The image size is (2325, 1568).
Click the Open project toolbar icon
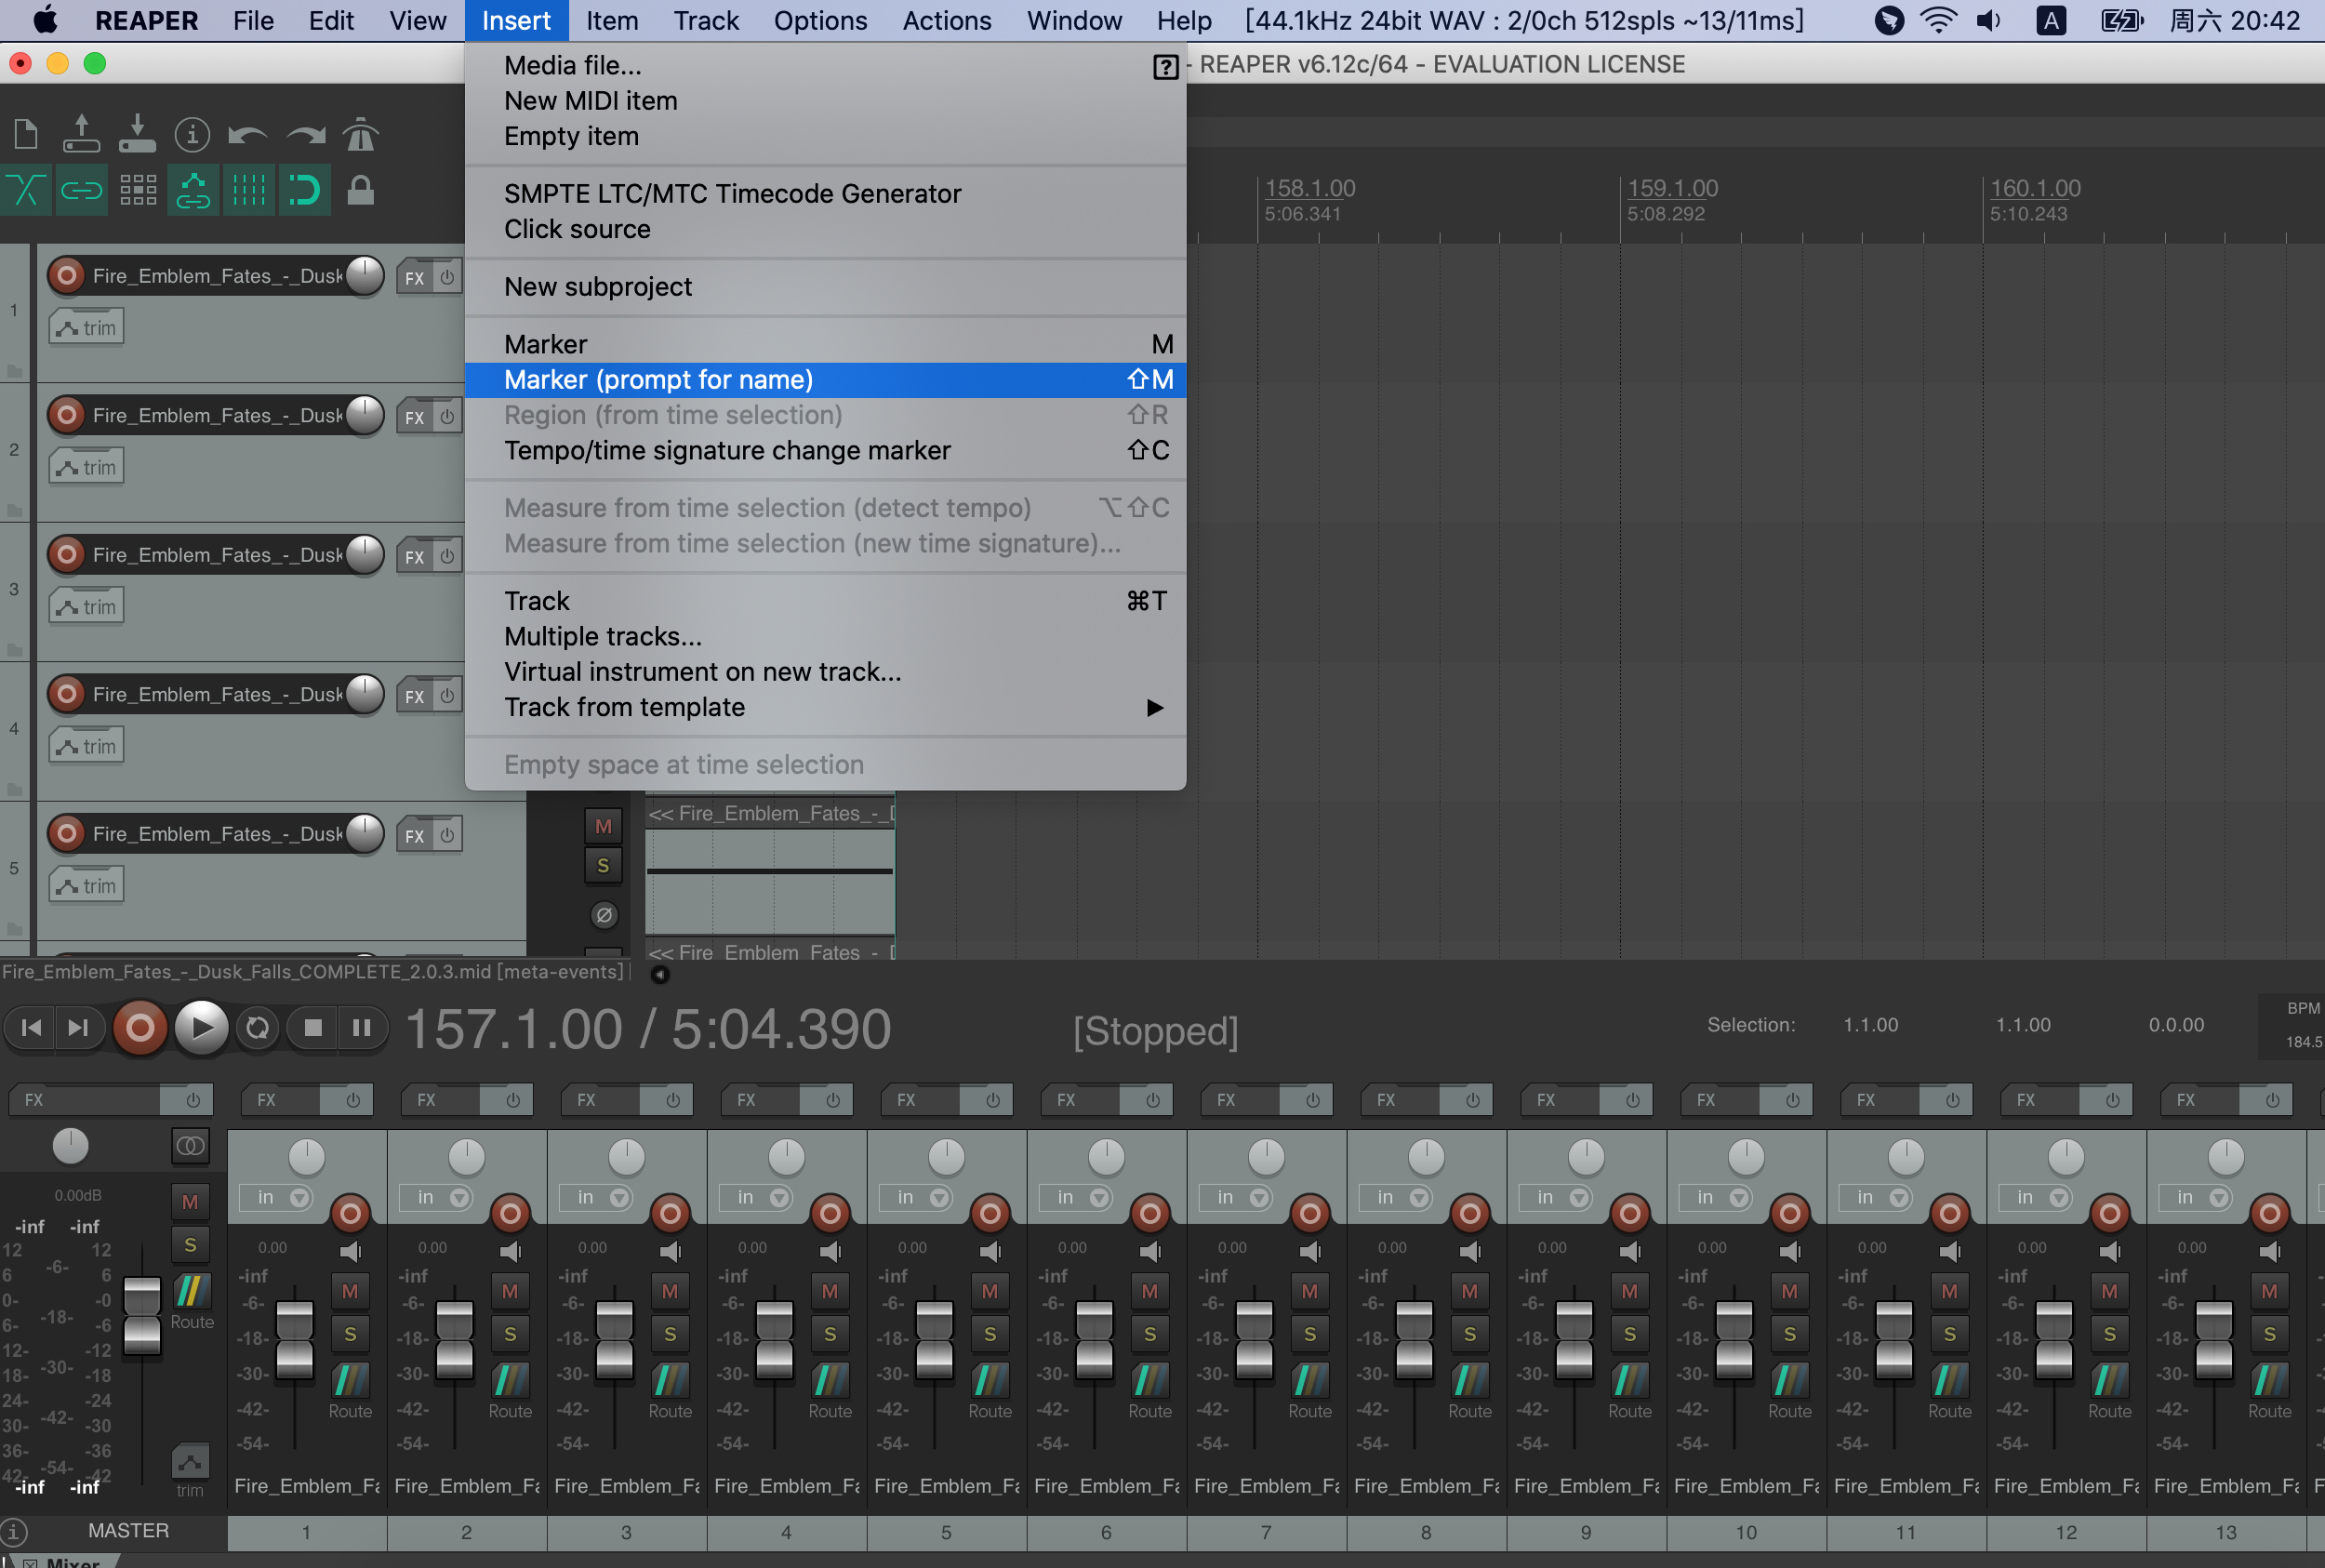81,134
